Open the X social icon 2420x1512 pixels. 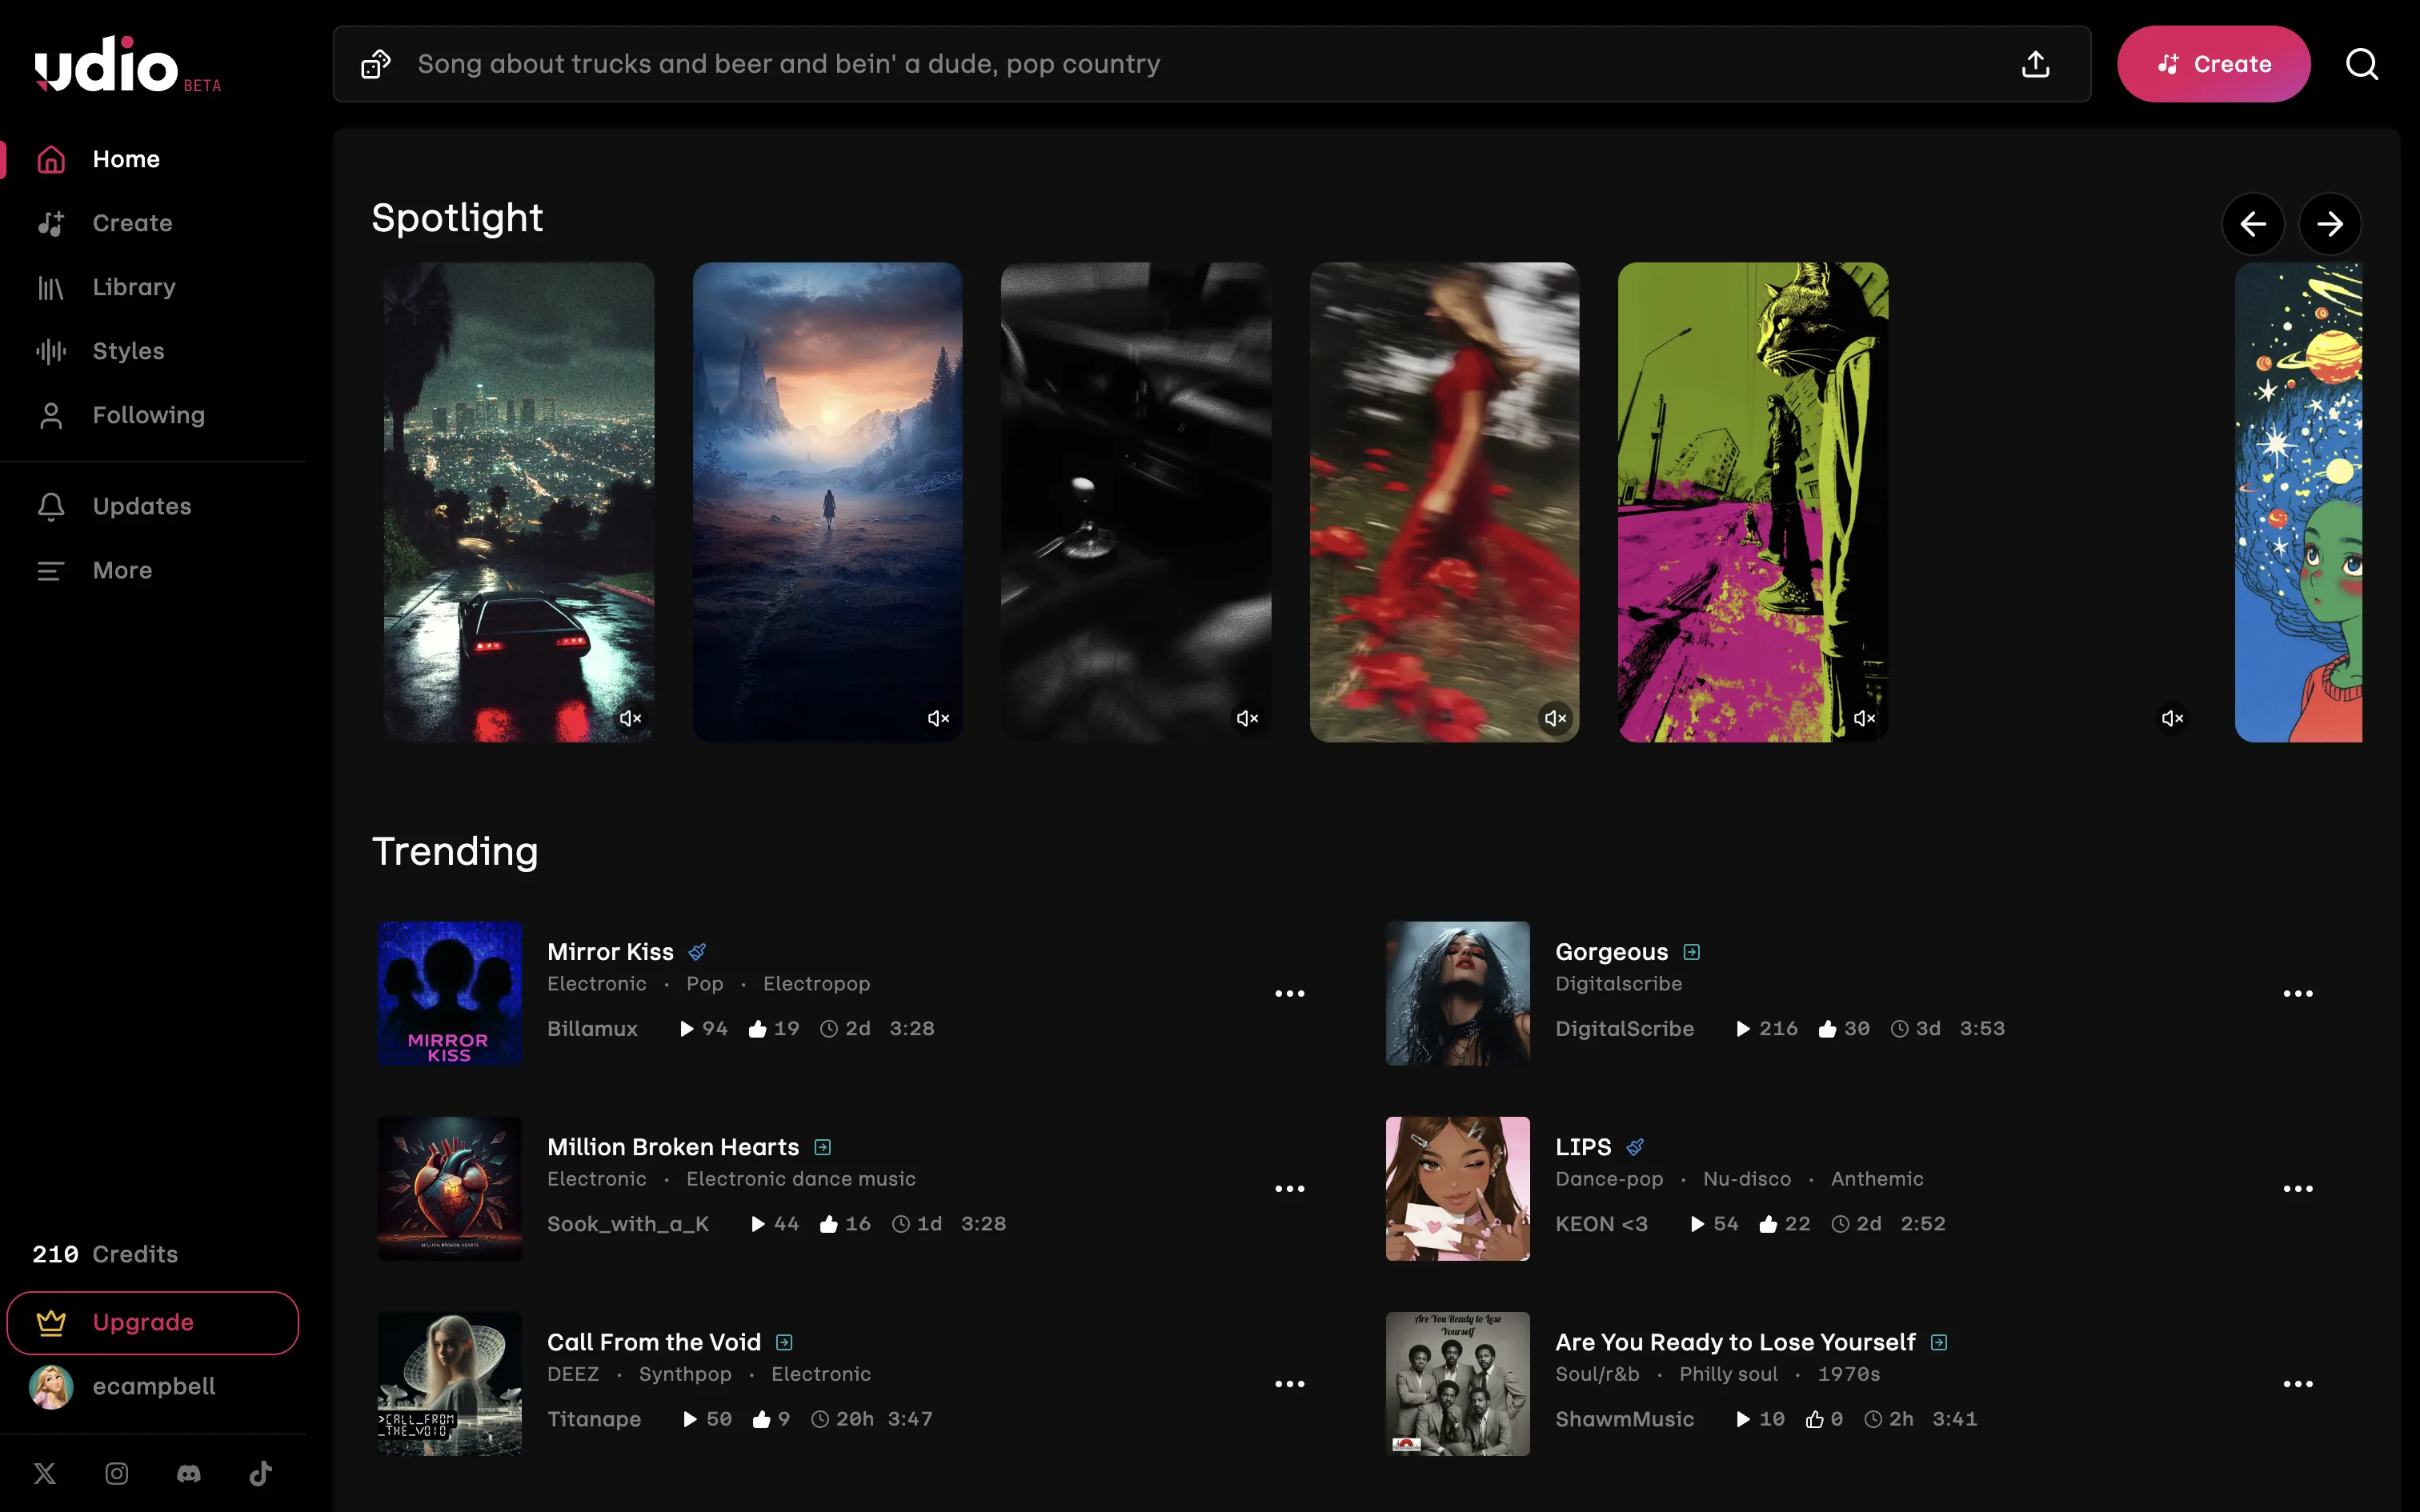click(45, 1473)
